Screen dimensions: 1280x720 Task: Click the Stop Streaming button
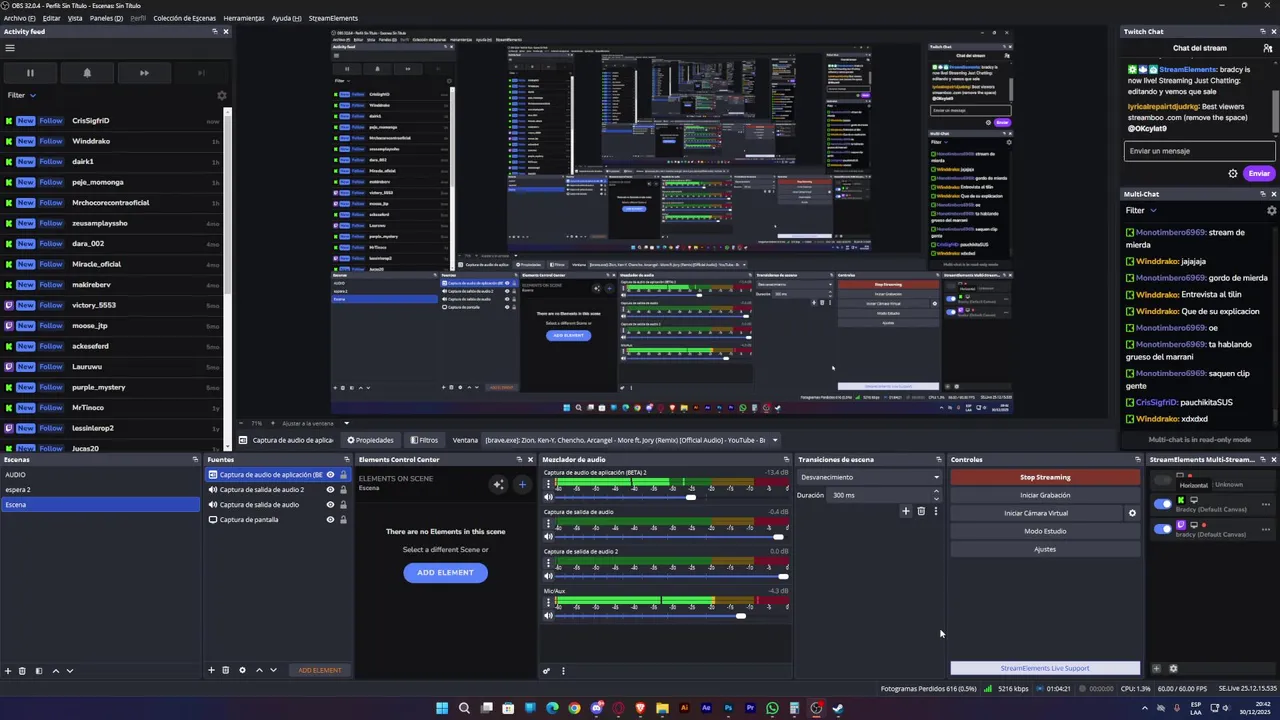1045,477
